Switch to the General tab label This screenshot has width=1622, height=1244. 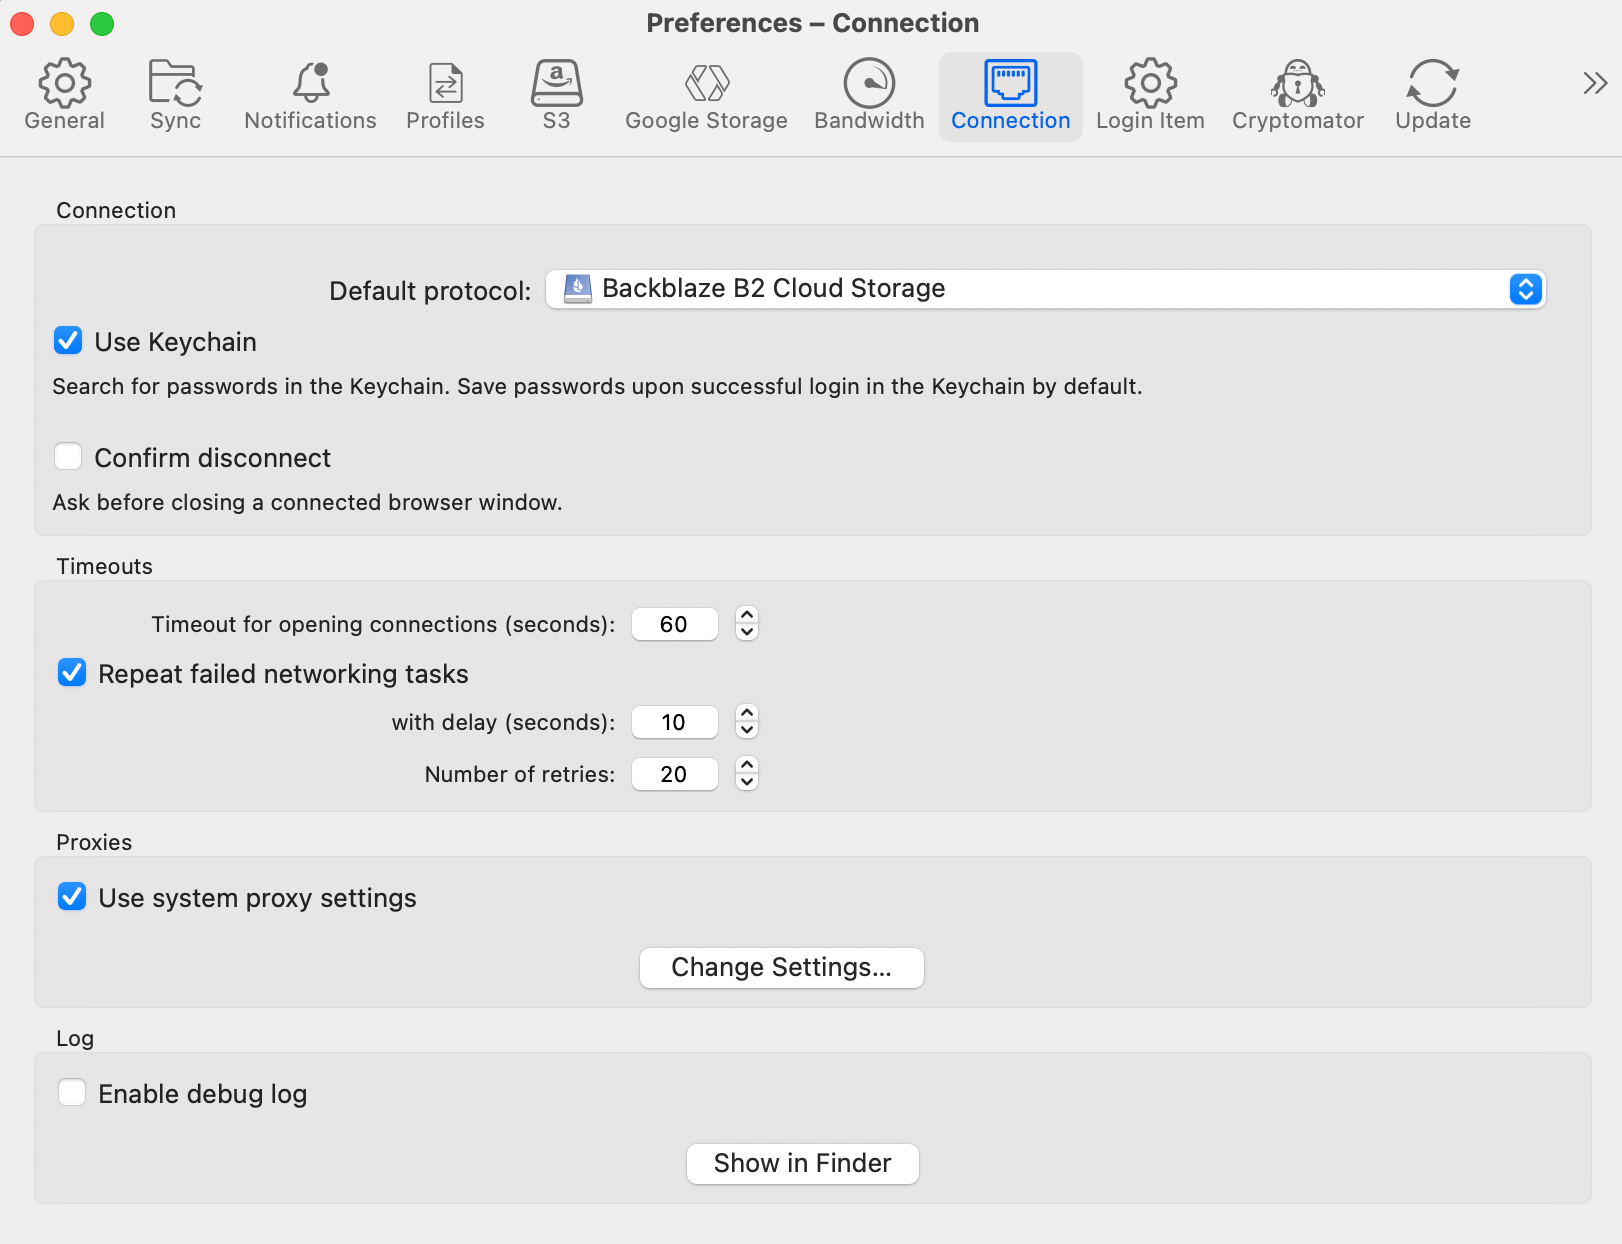tap(65, 121)
